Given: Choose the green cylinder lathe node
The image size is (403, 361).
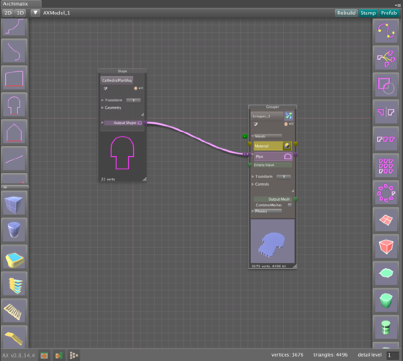Looking at the screenshot, I should click(386, 327).
